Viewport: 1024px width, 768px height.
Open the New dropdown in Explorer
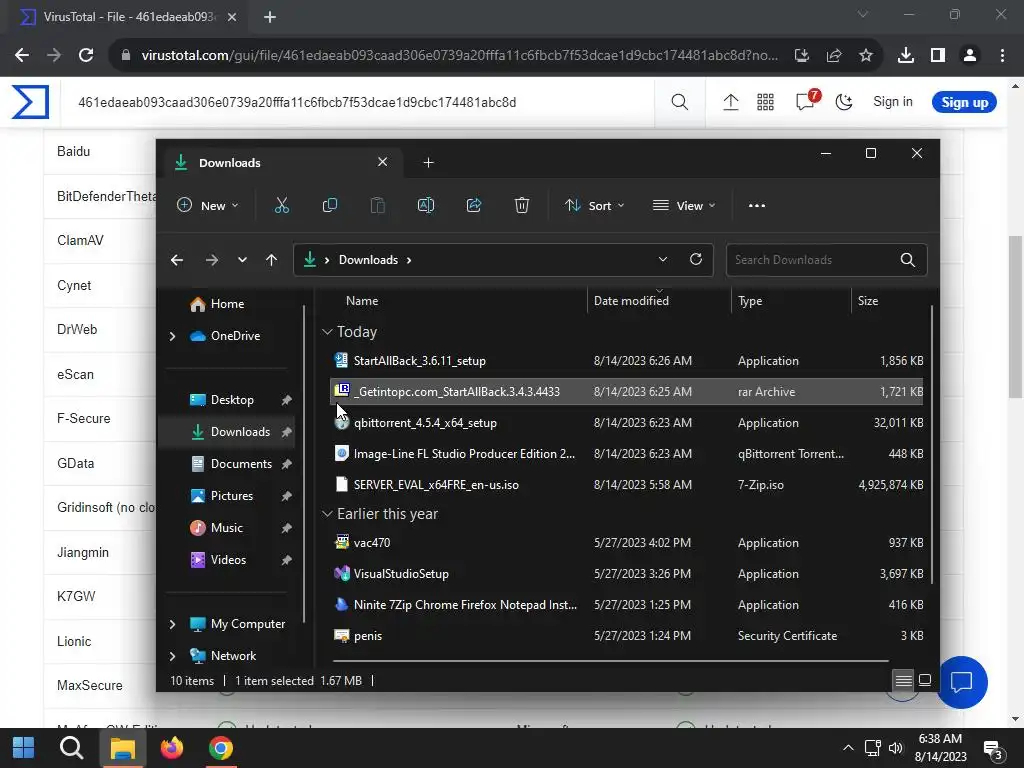(x=208, y=206)
